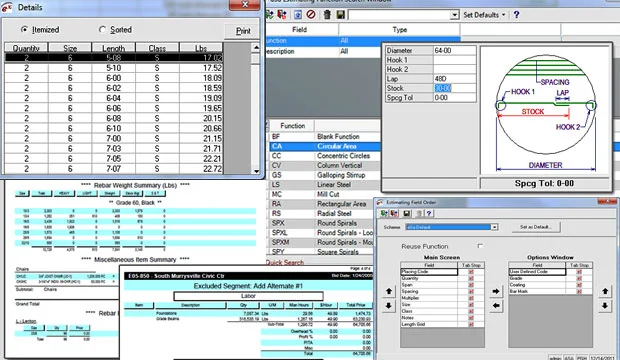Click the move-right arrow between field lists
Image resolution: width=620 pixels, height=360 pixels.
pos(496,292)
